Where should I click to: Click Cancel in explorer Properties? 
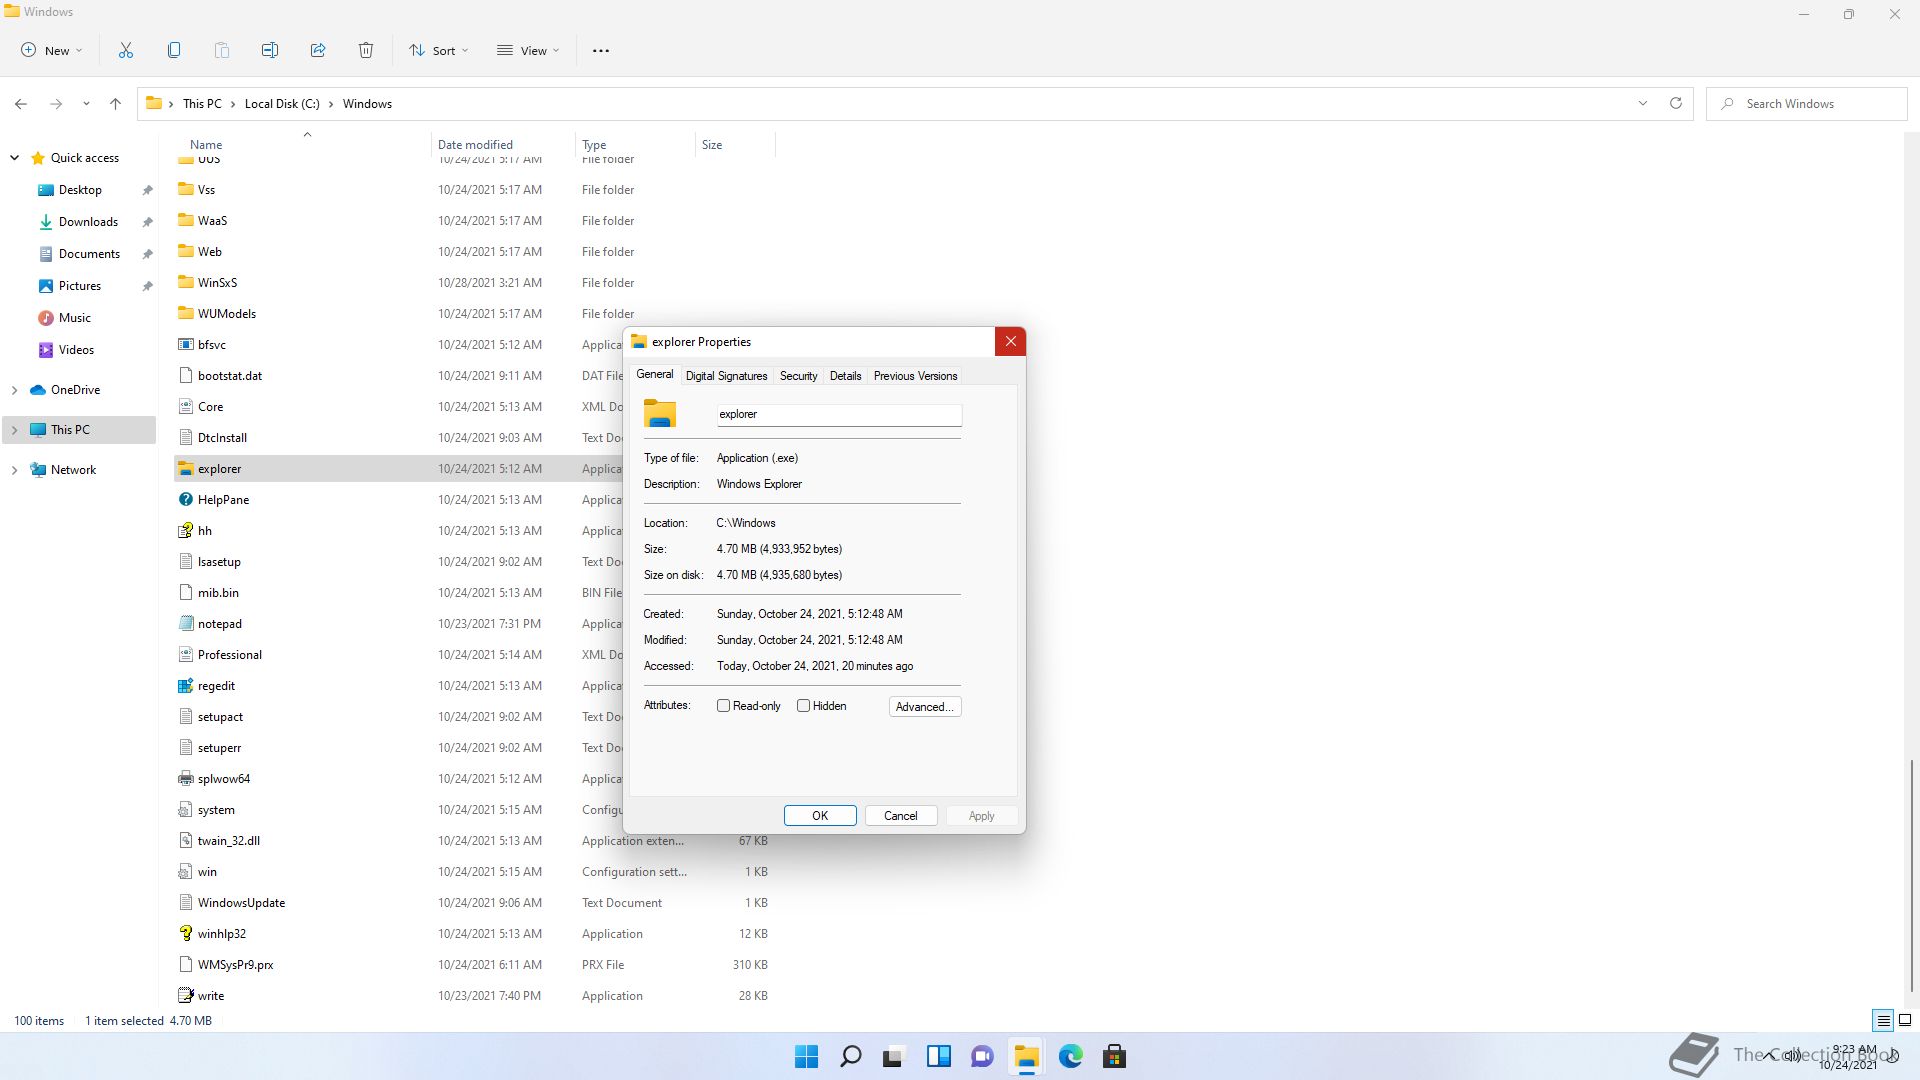click(x=900, y=816)
